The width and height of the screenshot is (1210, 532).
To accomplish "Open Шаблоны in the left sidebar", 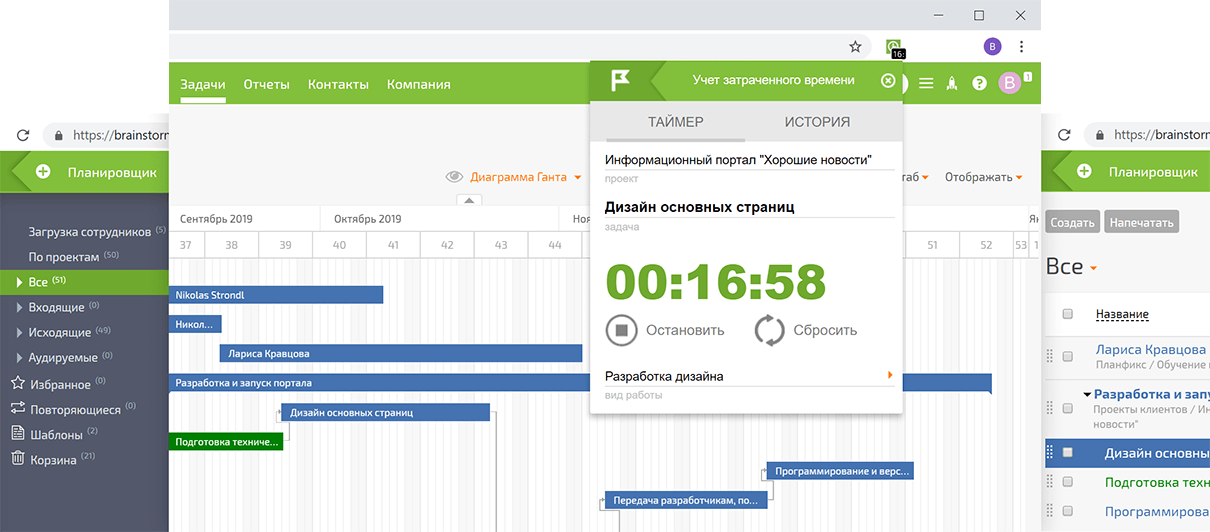I will click(x=56, y=434).
